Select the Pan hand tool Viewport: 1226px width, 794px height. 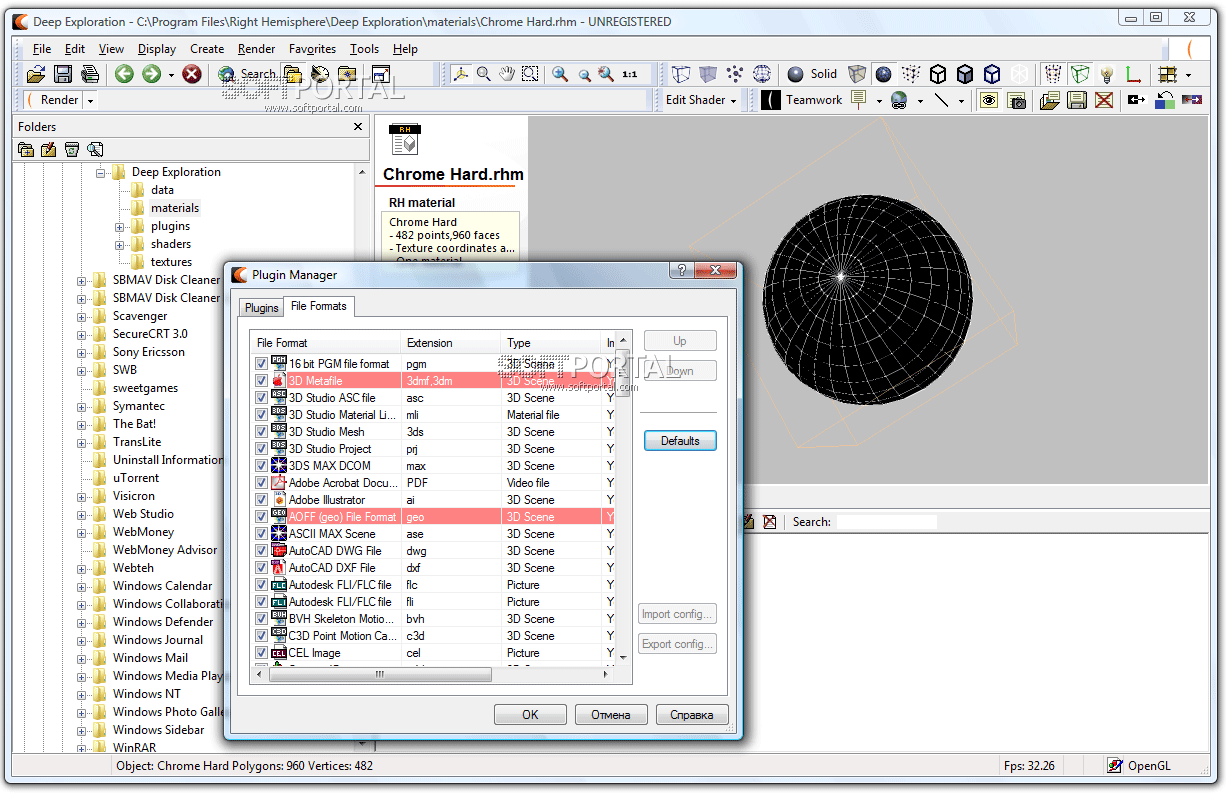pos(507,74)
